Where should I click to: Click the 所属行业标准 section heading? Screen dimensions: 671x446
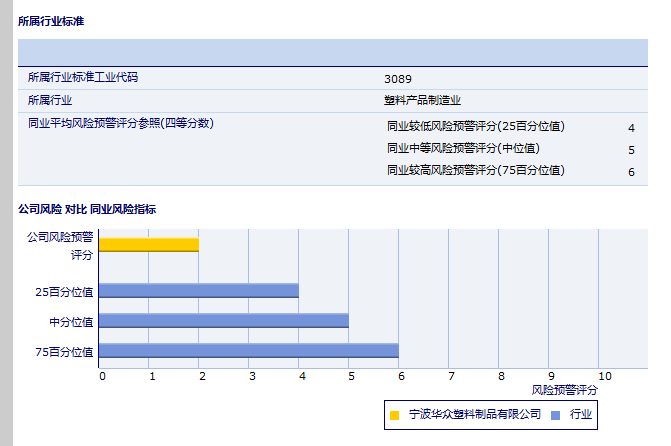(x=51, y=19)
